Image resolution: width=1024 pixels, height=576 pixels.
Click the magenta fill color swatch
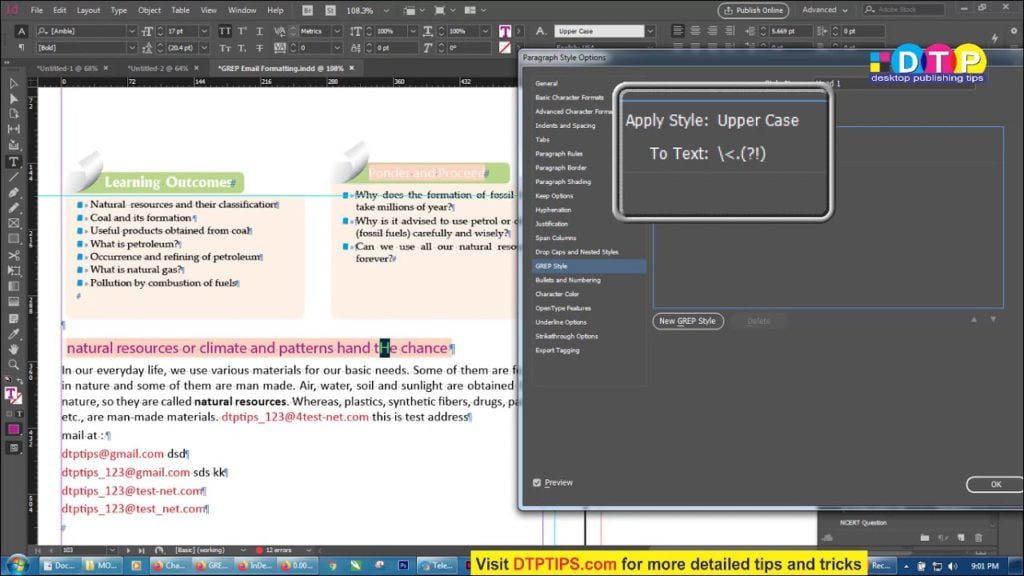click(x=14, y=429)
